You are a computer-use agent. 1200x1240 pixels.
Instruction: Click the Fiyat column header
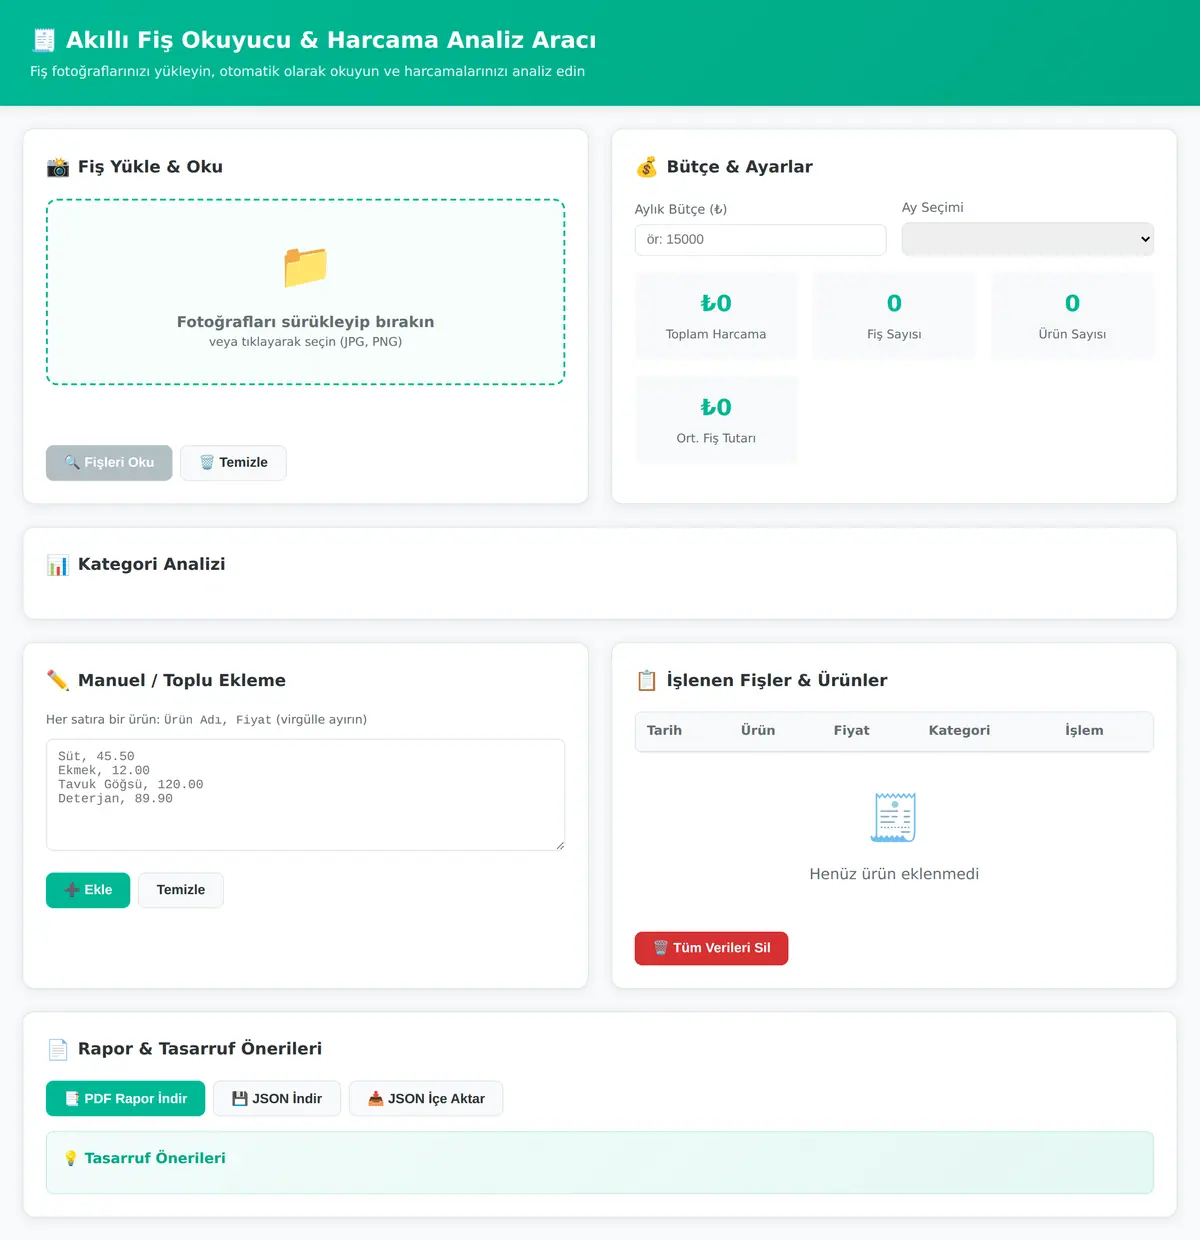[x=851, y=731]
